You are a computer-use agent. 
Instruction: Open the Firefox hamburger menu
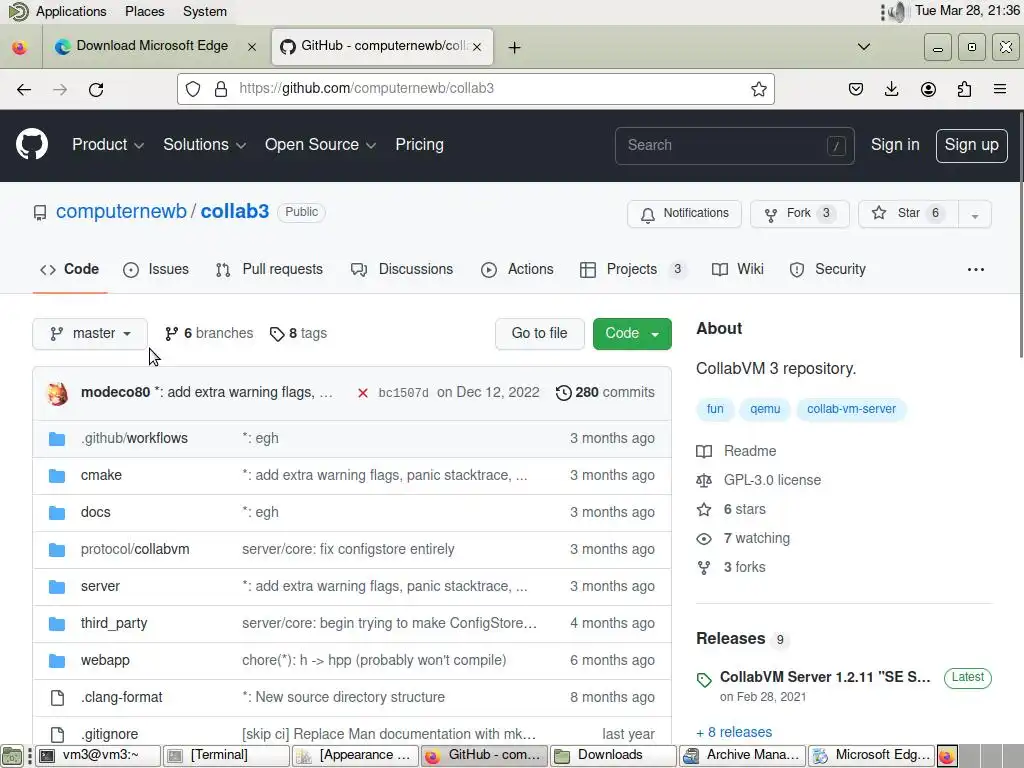point(1000,89)
